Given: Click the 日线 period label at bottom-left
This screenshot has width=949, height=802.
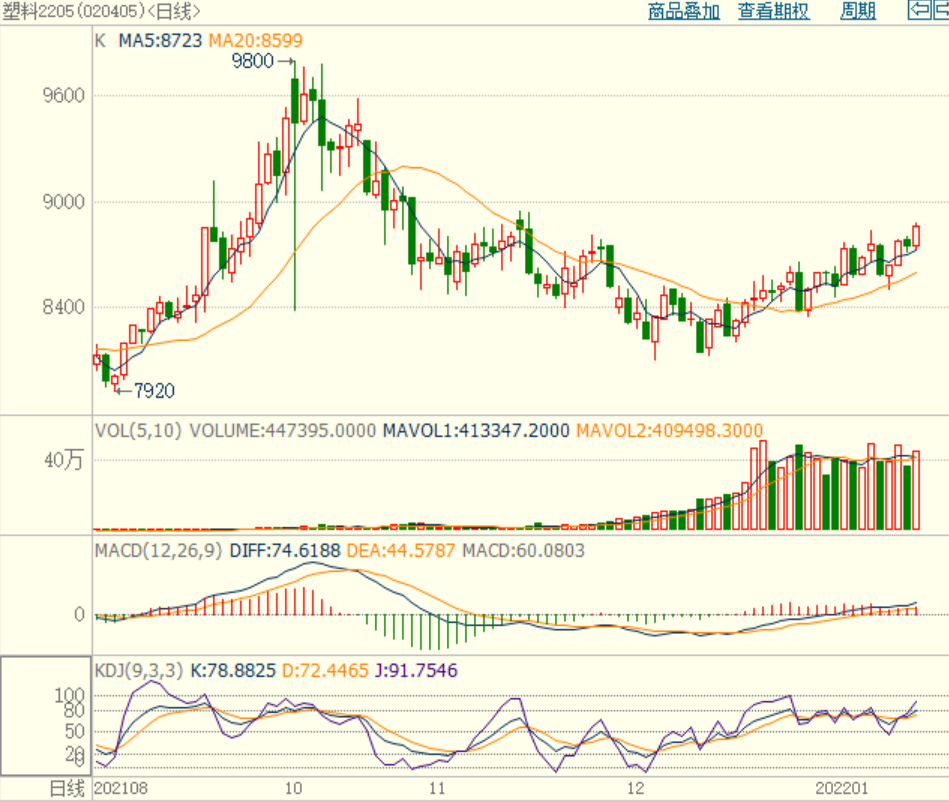Looking at the screenshot, I should [67, 790].
